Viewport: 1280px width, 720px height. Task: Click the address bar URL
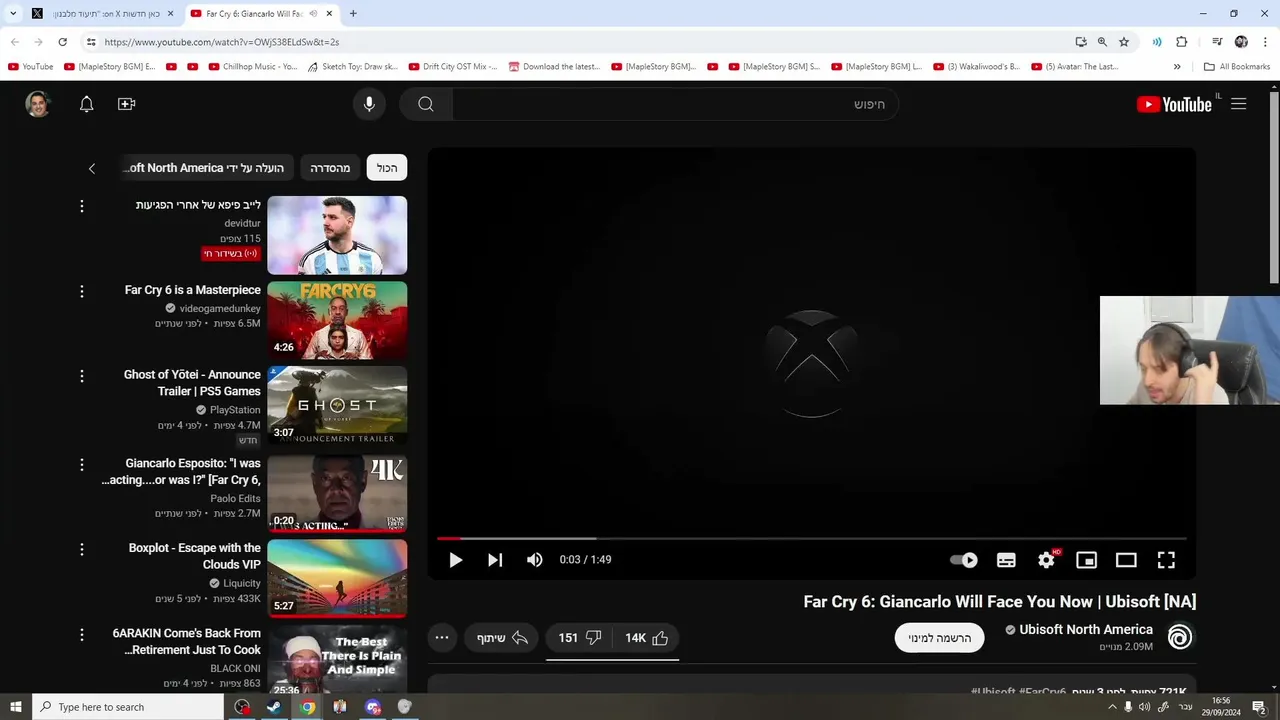pyautogui.click(x=222, y=42)
